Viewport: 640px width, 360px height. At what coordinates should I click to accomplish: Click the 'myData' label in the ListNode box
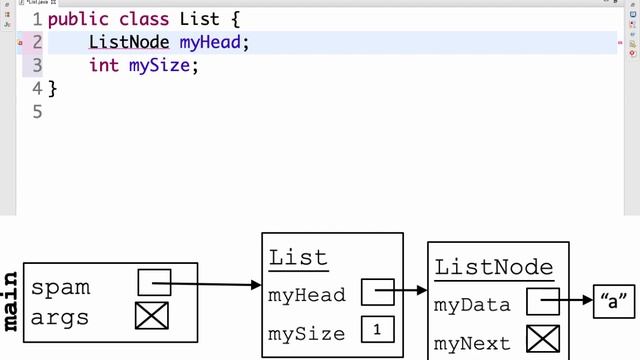(x=472, y=305)
